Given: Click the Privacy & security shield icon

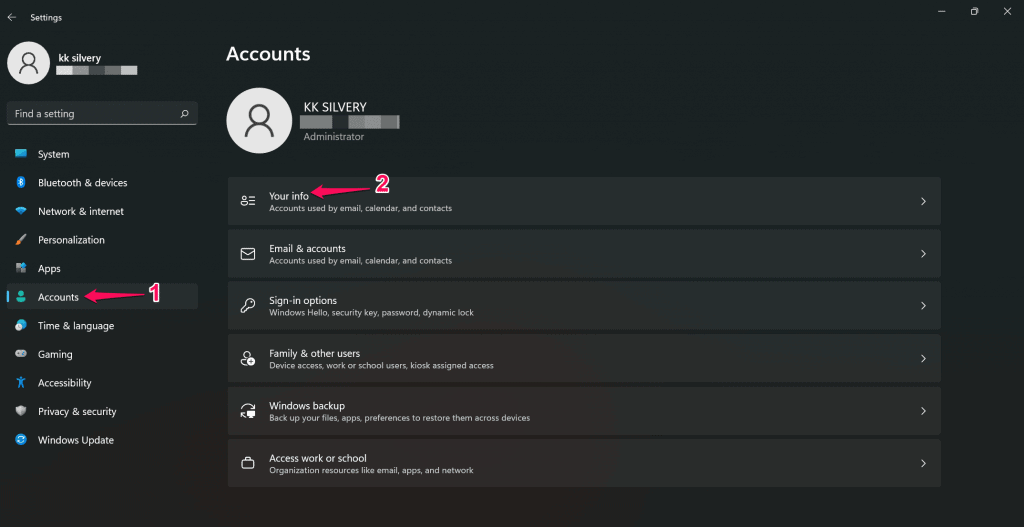Looking at the screenshot, I should [x=21, y=411].
